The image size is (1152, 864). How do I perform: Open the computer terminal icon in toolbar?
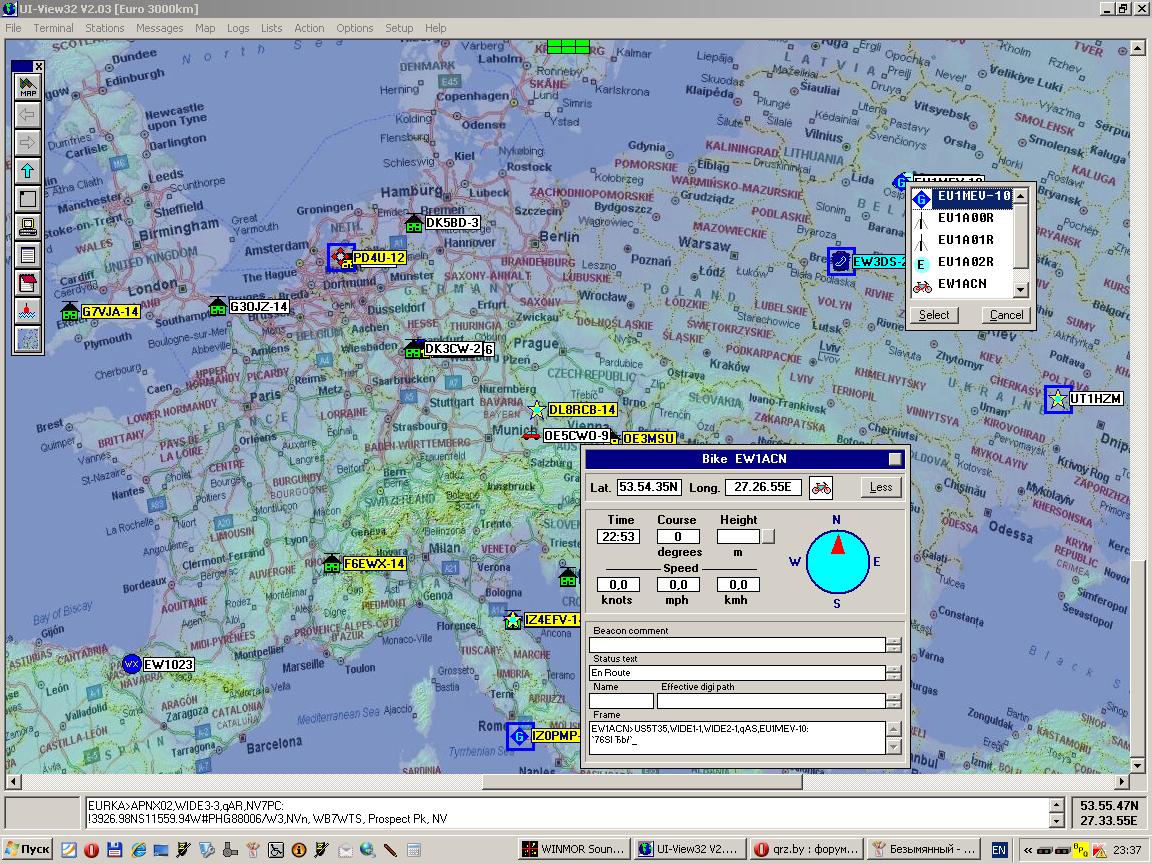coord(27,227)
